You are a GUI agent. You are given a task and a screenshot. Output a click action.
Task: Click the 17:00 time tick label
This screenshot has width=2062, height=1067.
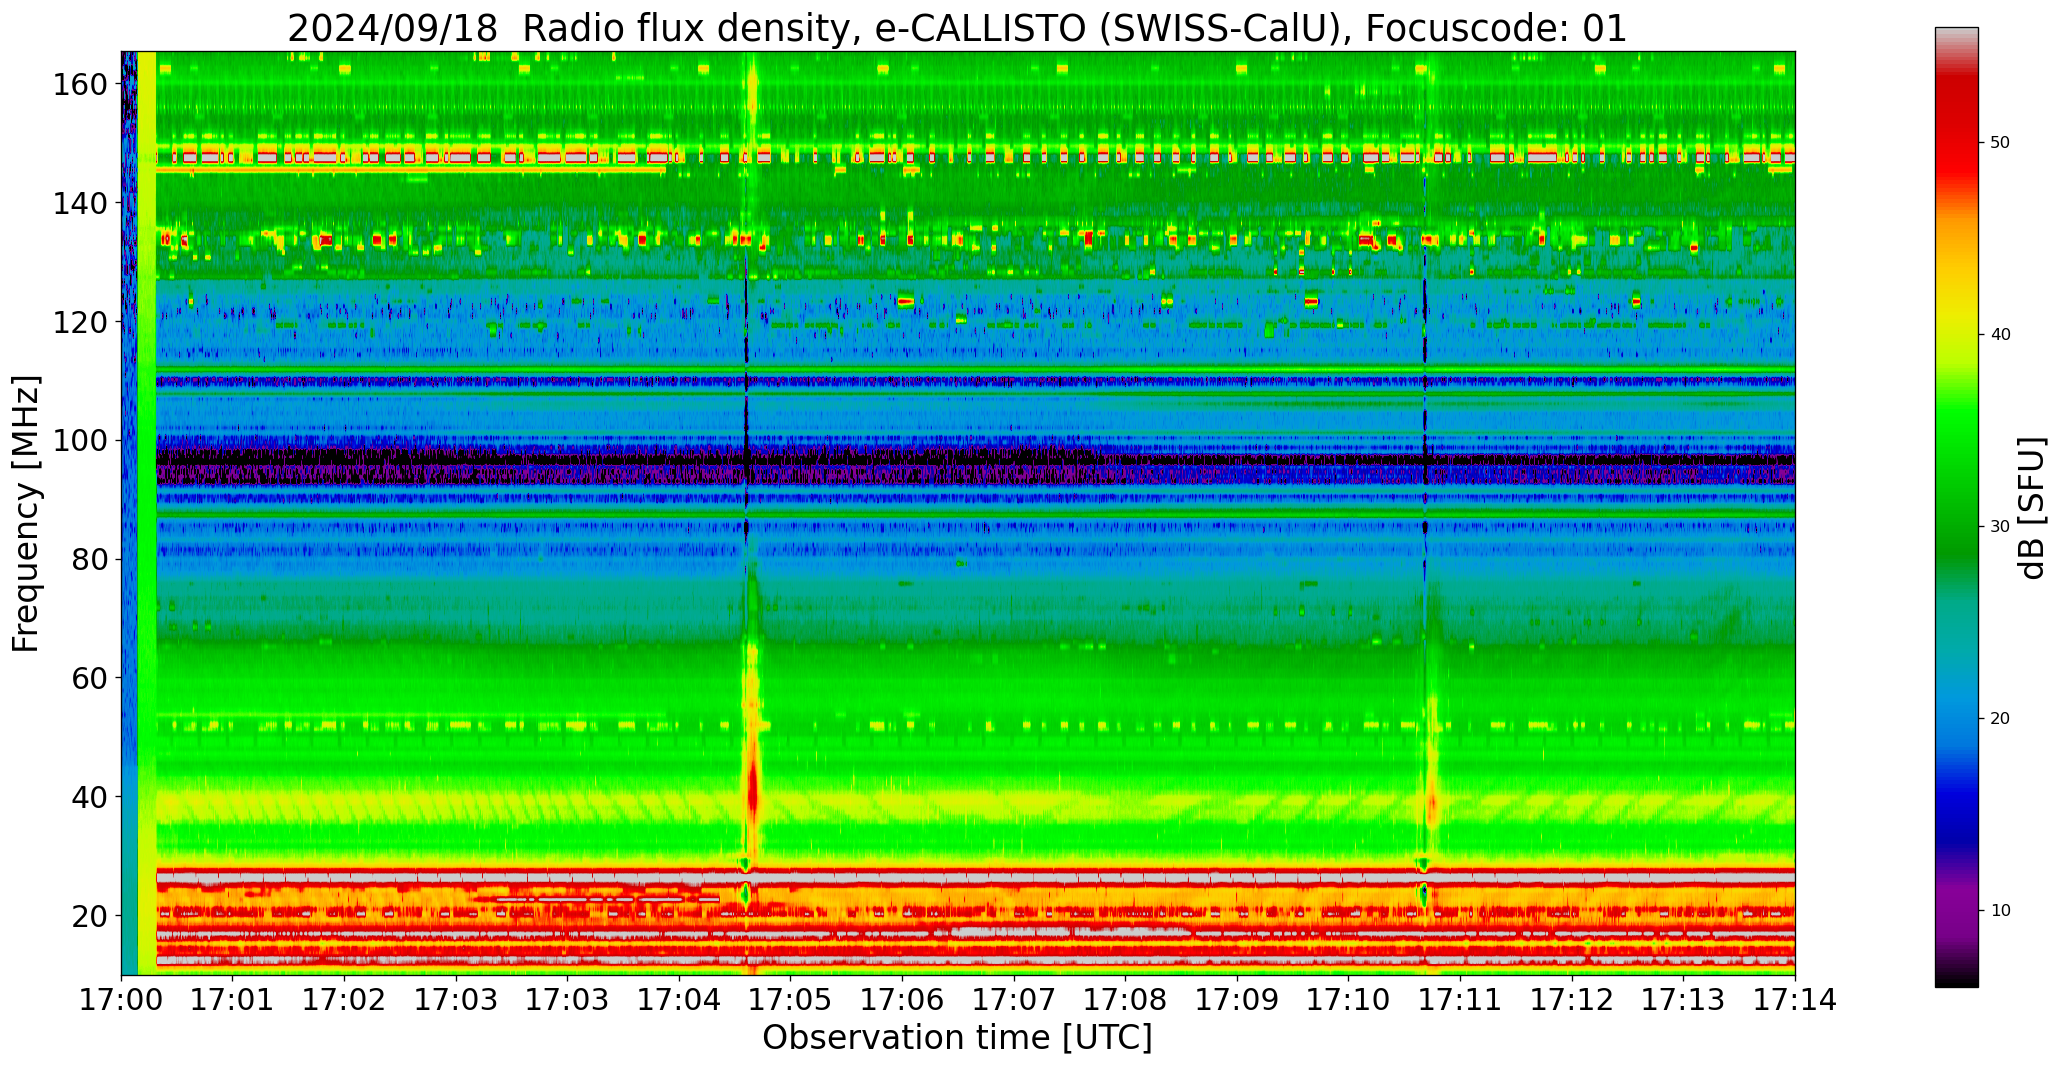point(122,1000)
